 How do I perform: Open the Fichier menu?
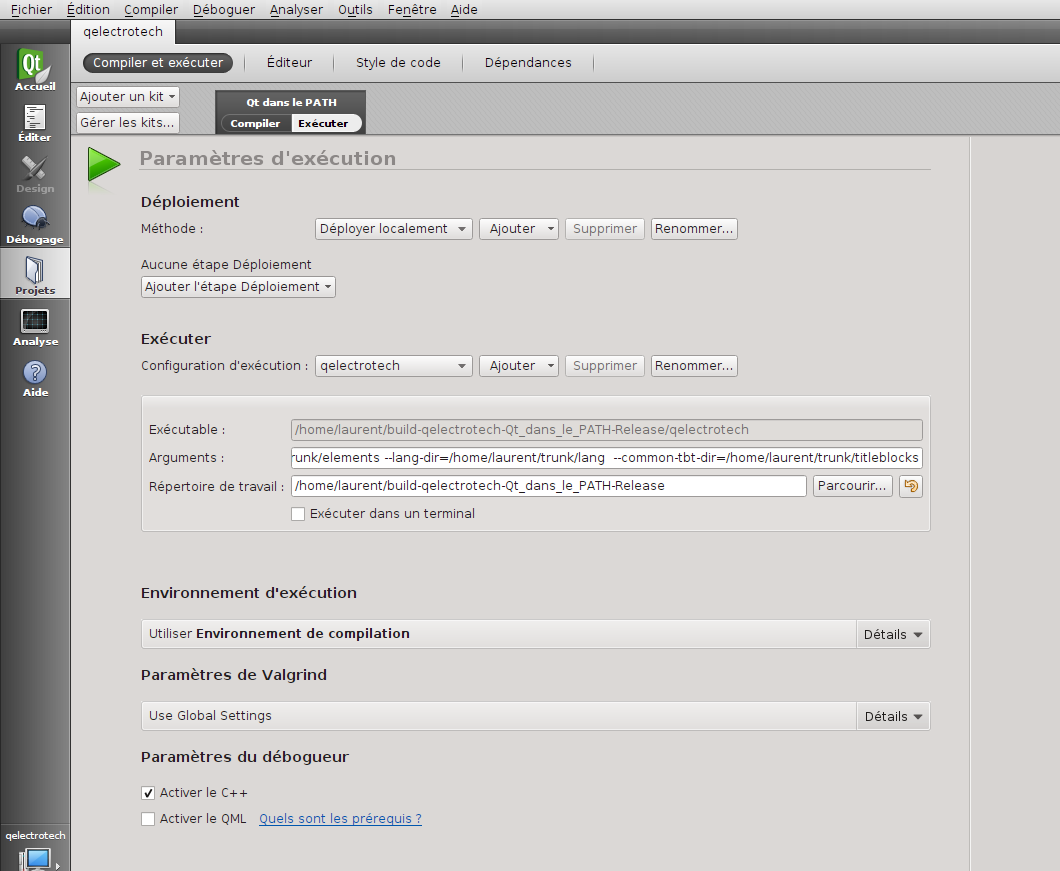(x=31, y=9)
